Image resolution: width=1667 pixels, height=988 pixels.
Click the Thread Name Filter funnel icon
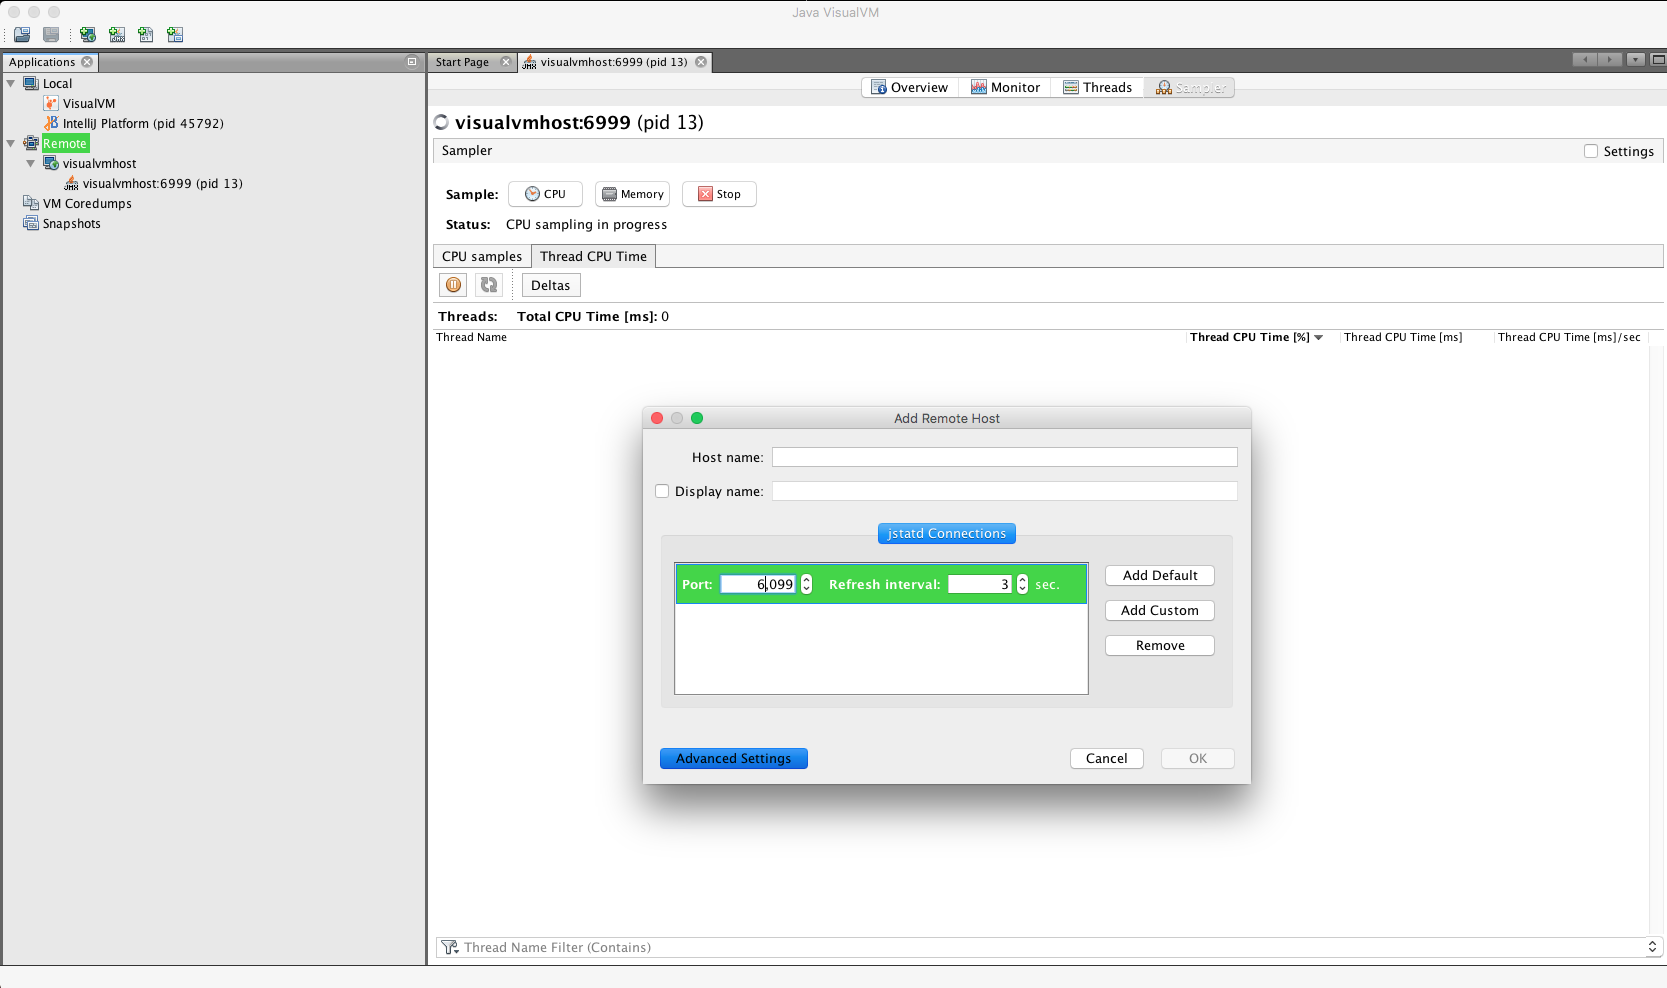[x=450, y=947]
